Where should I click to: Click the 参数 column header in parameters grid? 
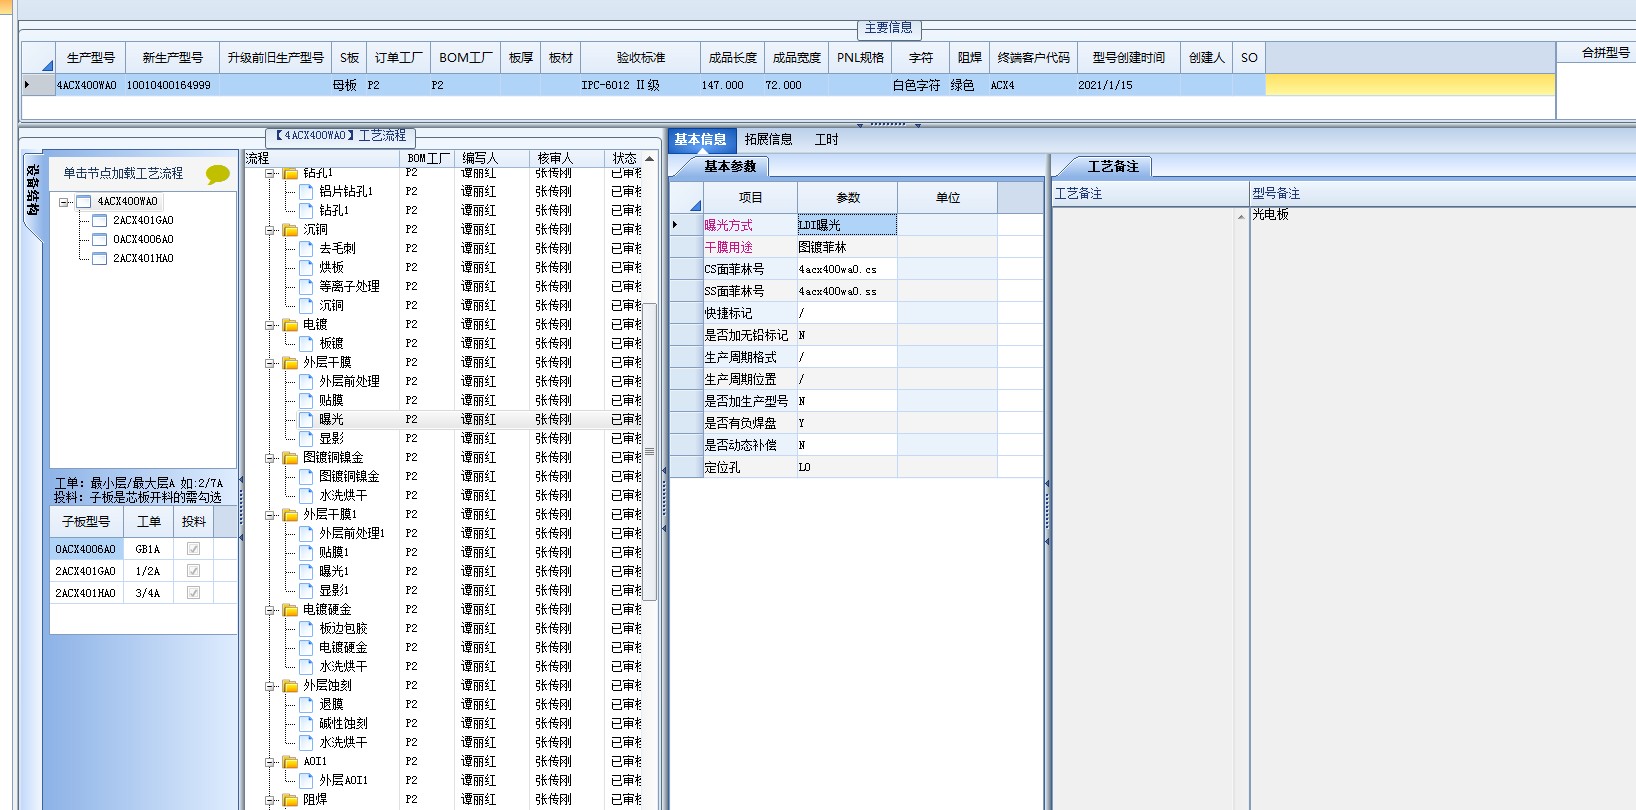847,198
